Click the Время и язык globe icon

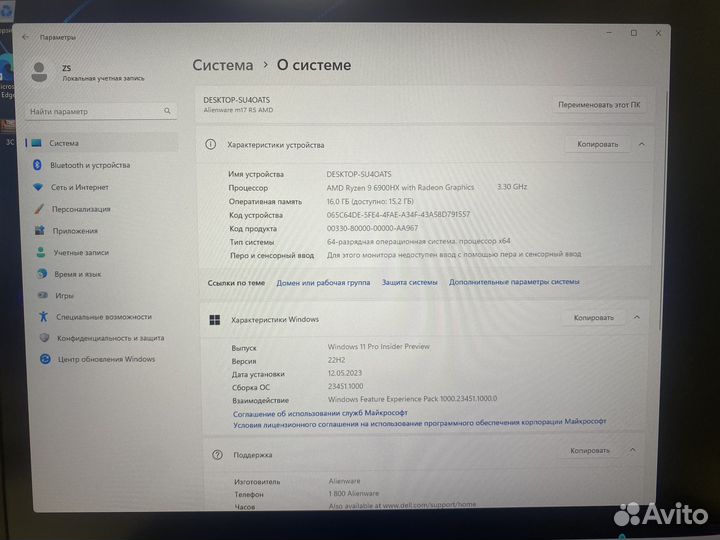(x=42, y=273)
